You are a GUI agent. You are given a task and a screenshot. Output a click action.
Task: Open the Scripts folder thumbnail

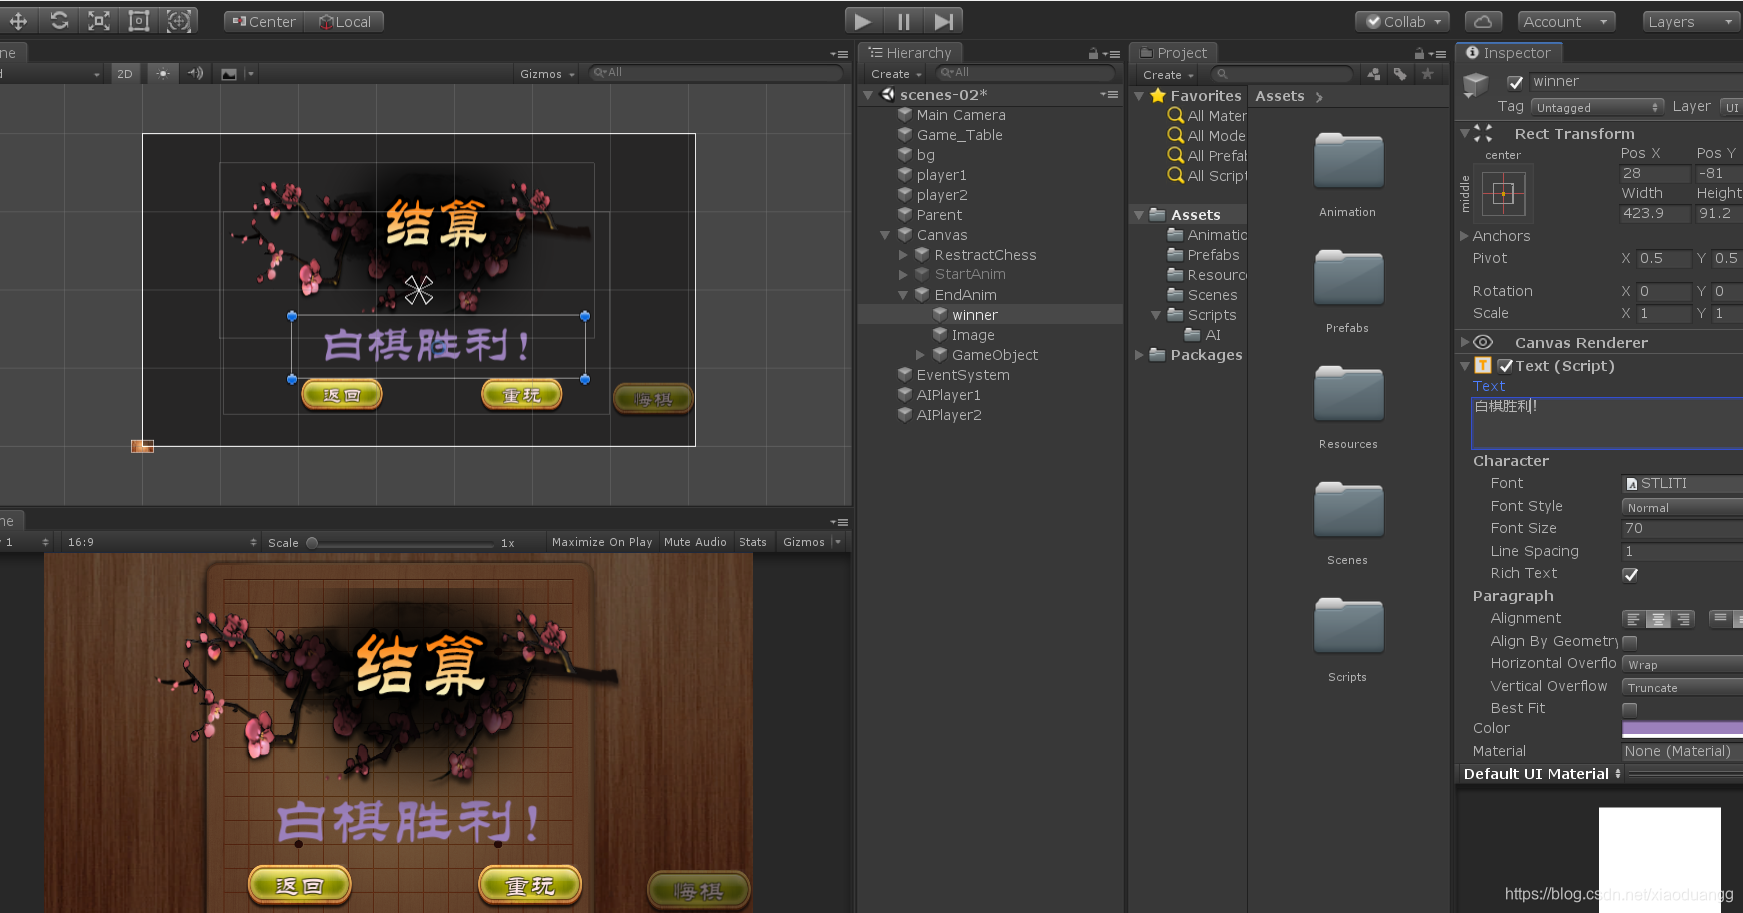click(x=1348, y=626)
